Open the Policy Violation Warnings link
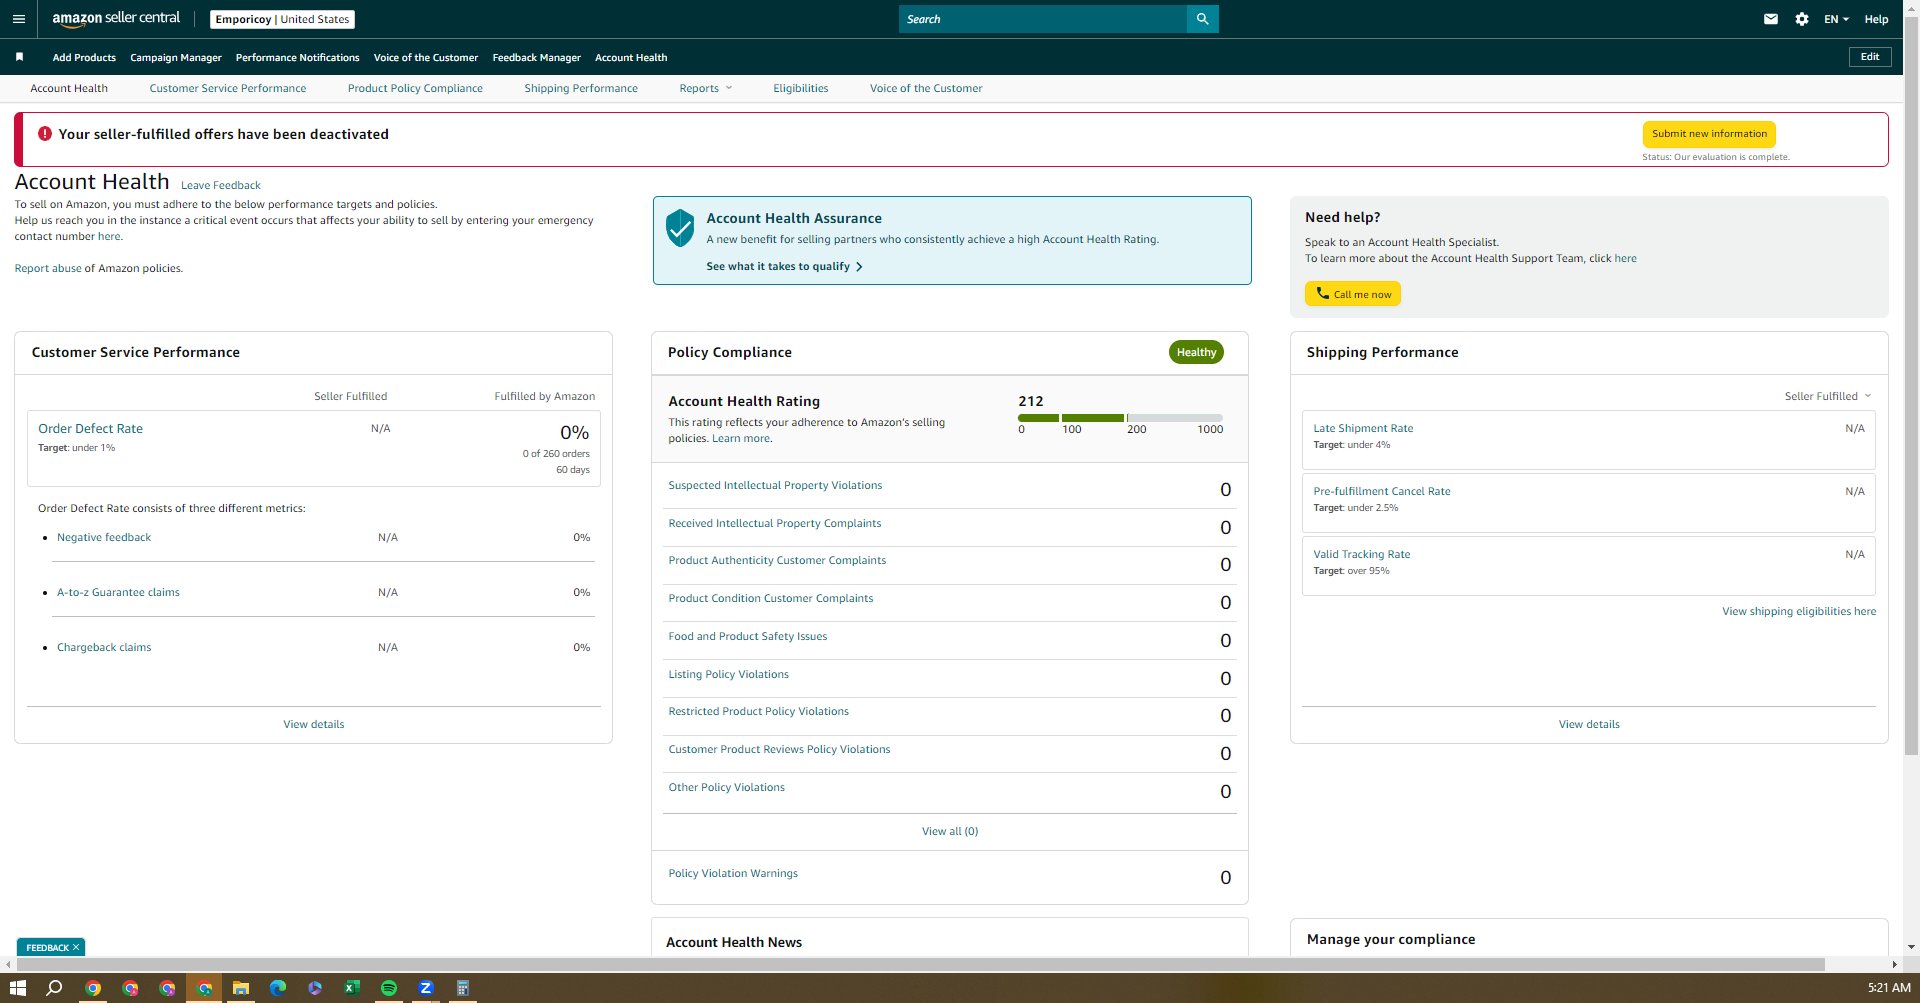The height and width of the screenshot is (1003, 1920). coord(733,873)
